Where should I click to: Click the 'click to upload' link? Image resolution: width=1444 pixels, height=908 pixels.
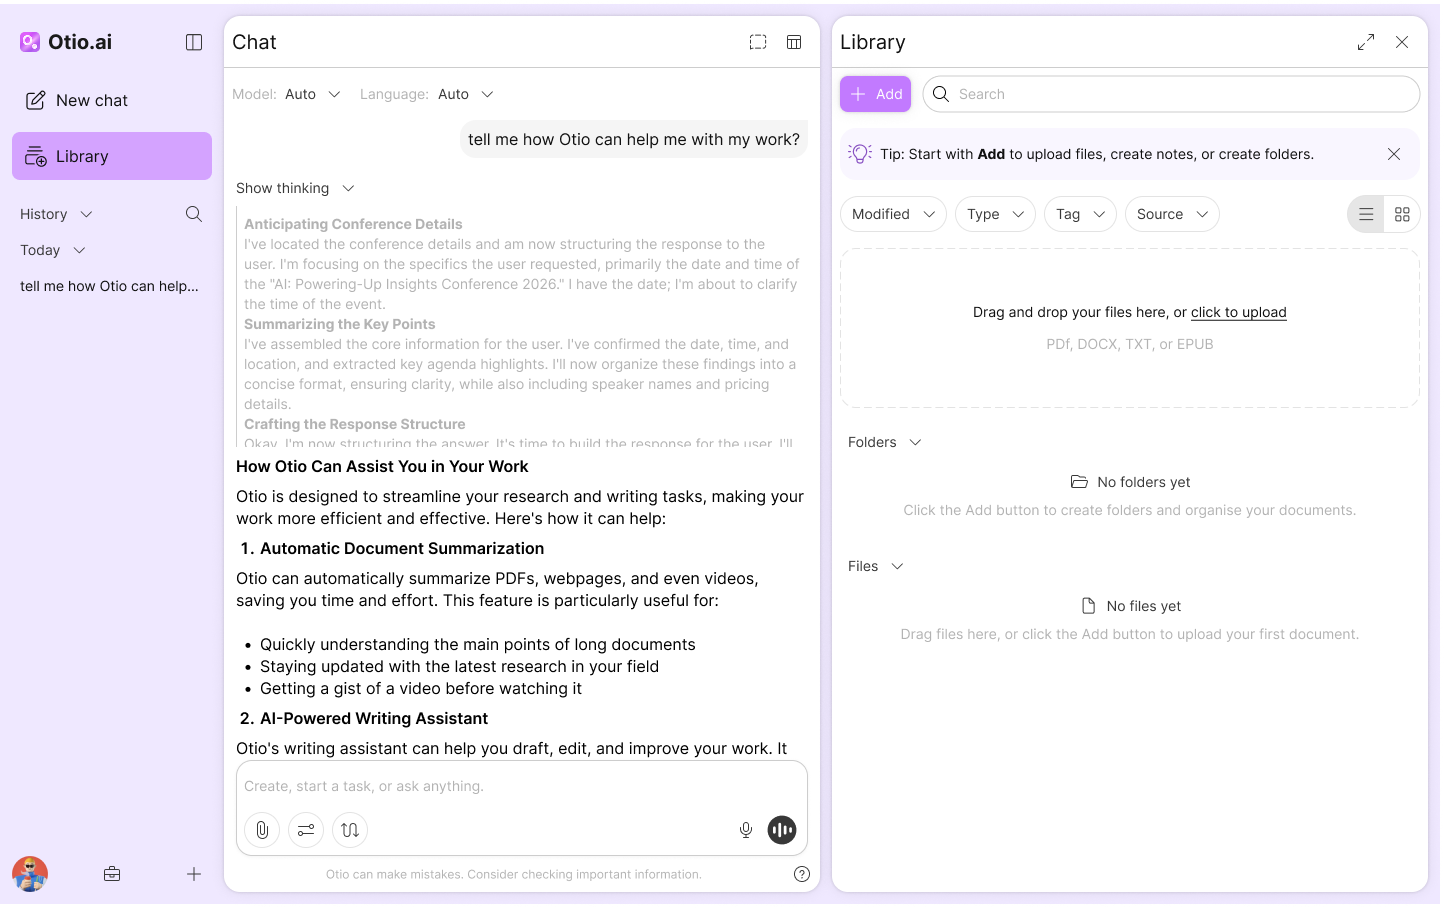coord(1238,312)
